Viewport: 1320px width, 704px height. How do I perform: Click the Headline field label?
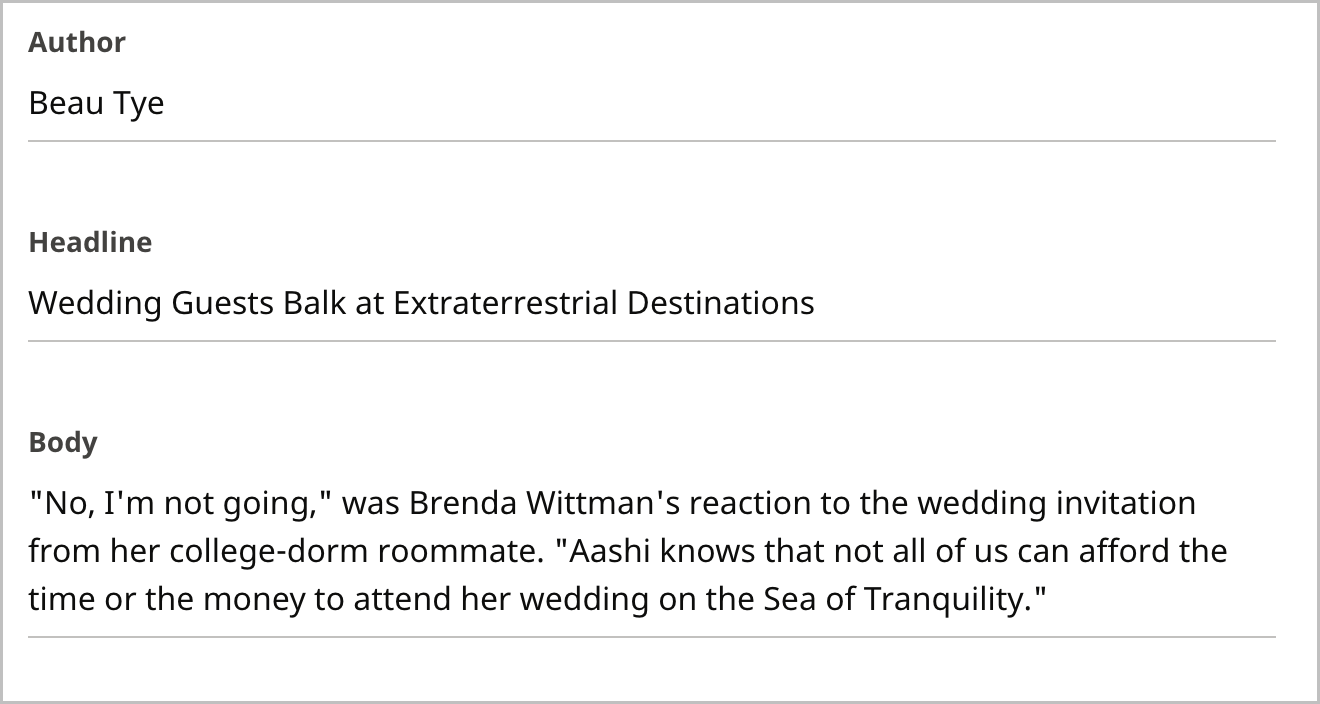tap(90, 242)
